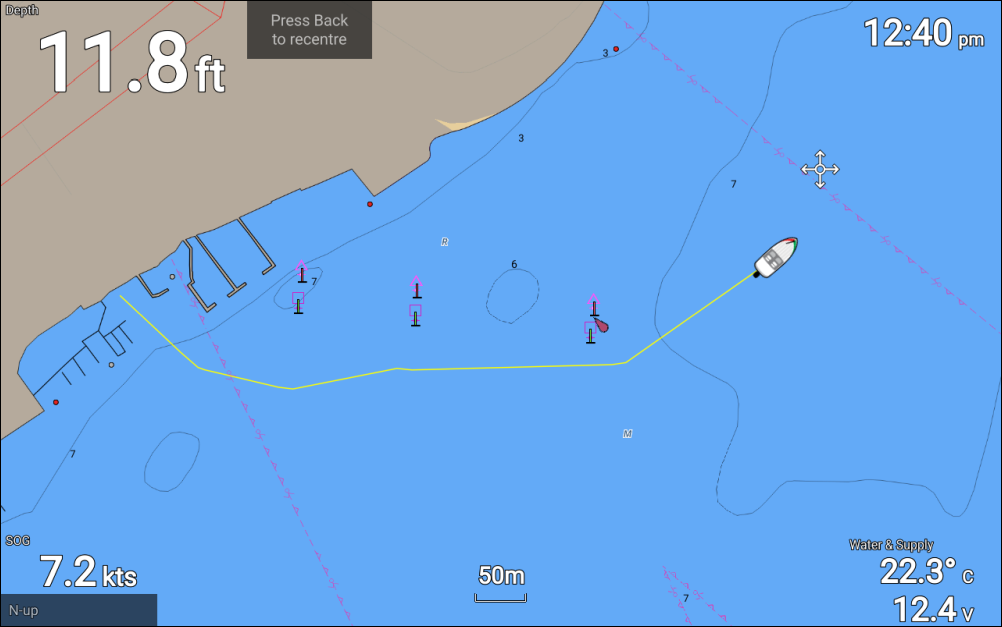Open the Depth 11.8 ft data overlay

point(131,61)
